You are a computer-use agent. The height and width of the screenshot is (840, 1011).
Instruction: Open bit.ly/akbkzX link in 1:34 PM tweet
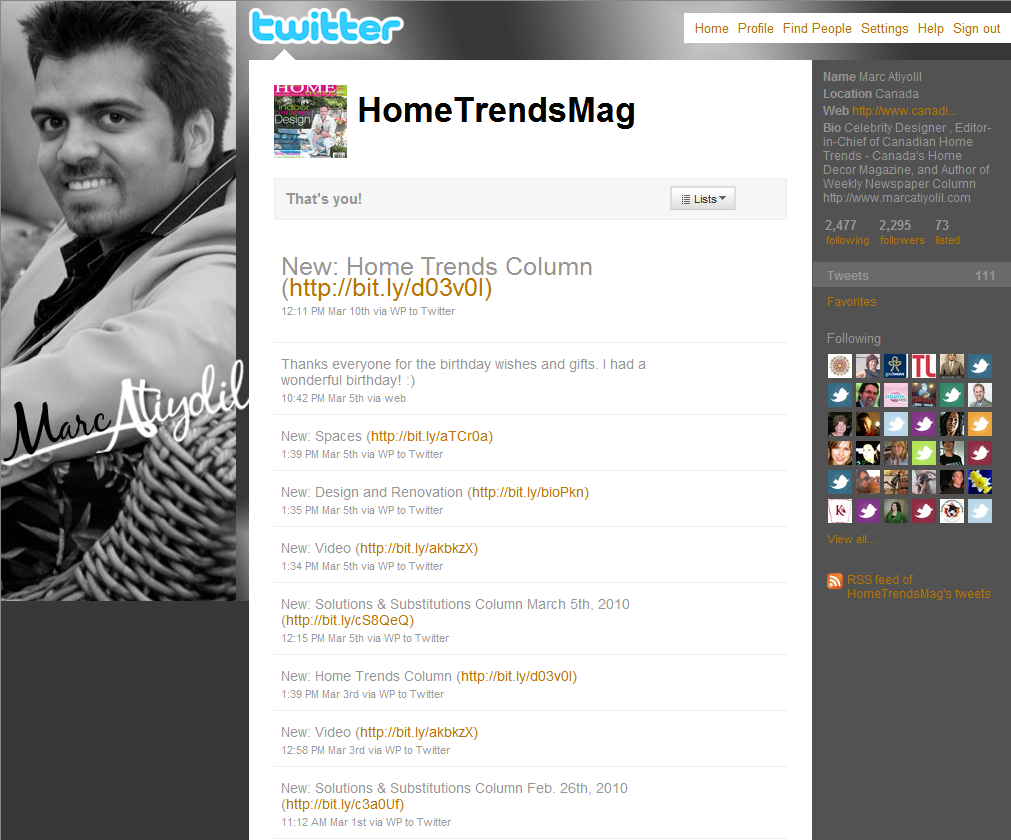point(418,549)
